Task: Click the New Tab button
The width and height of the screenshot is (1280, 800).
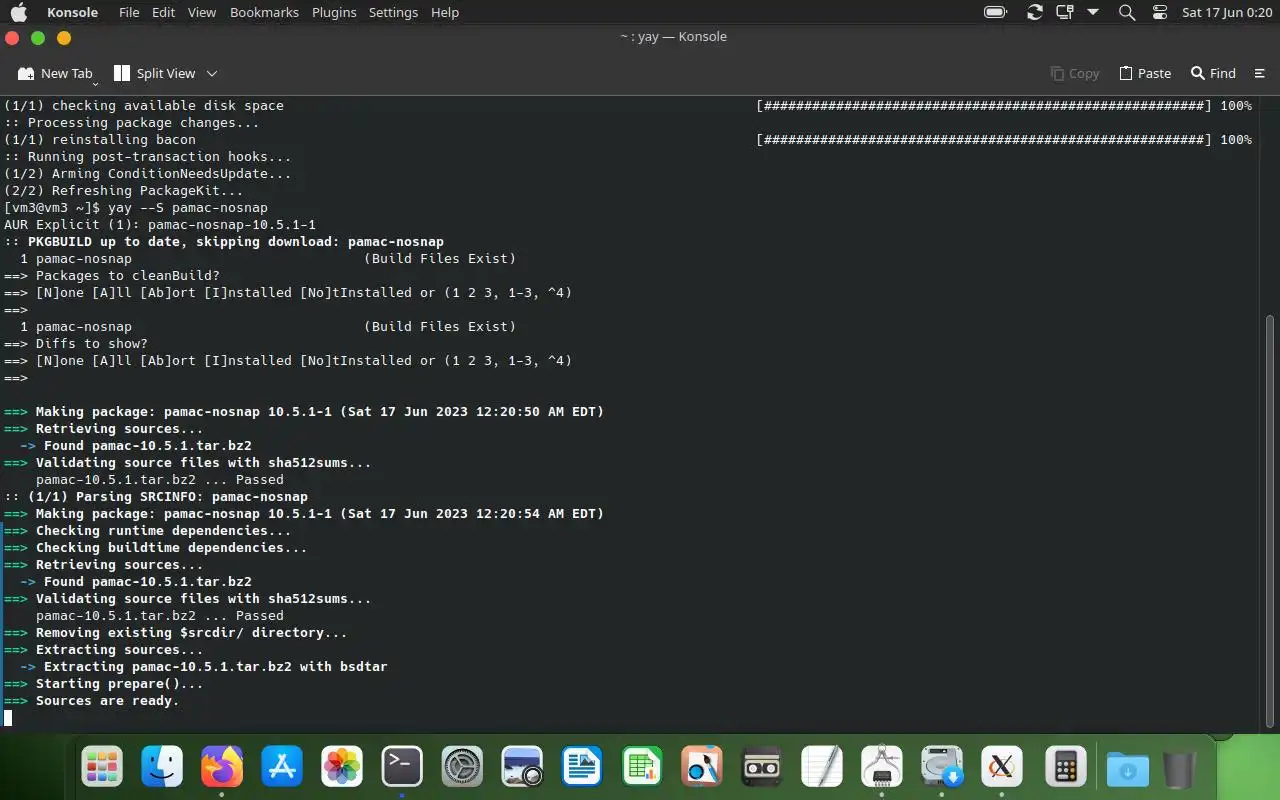Action: coord(55,73)
